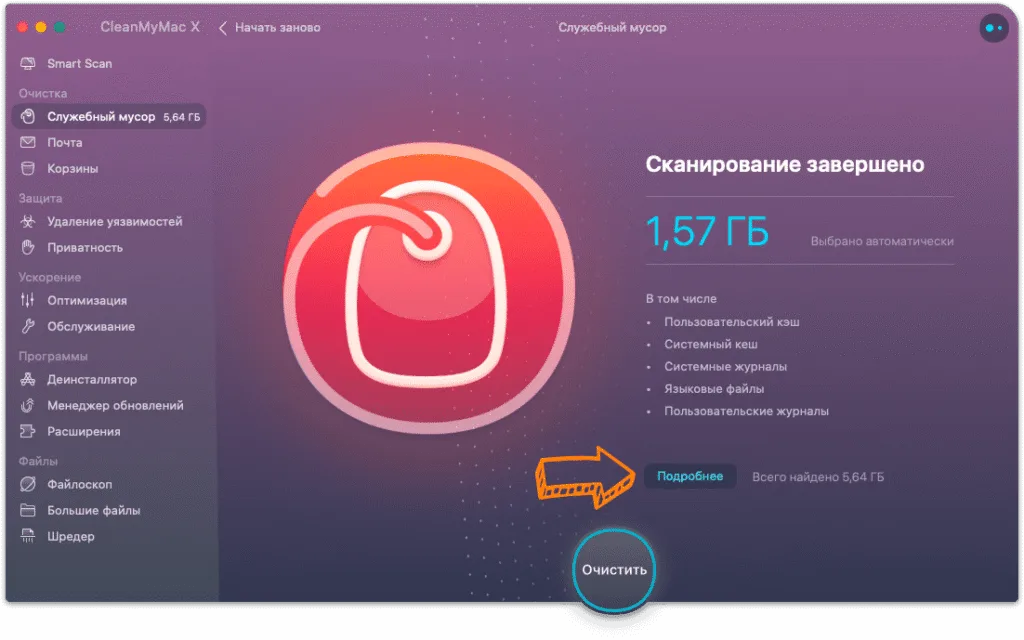Viewport: 1024px width, 640px height.
Task: Click the Программы section header
Action: click(x=53, y=357)
